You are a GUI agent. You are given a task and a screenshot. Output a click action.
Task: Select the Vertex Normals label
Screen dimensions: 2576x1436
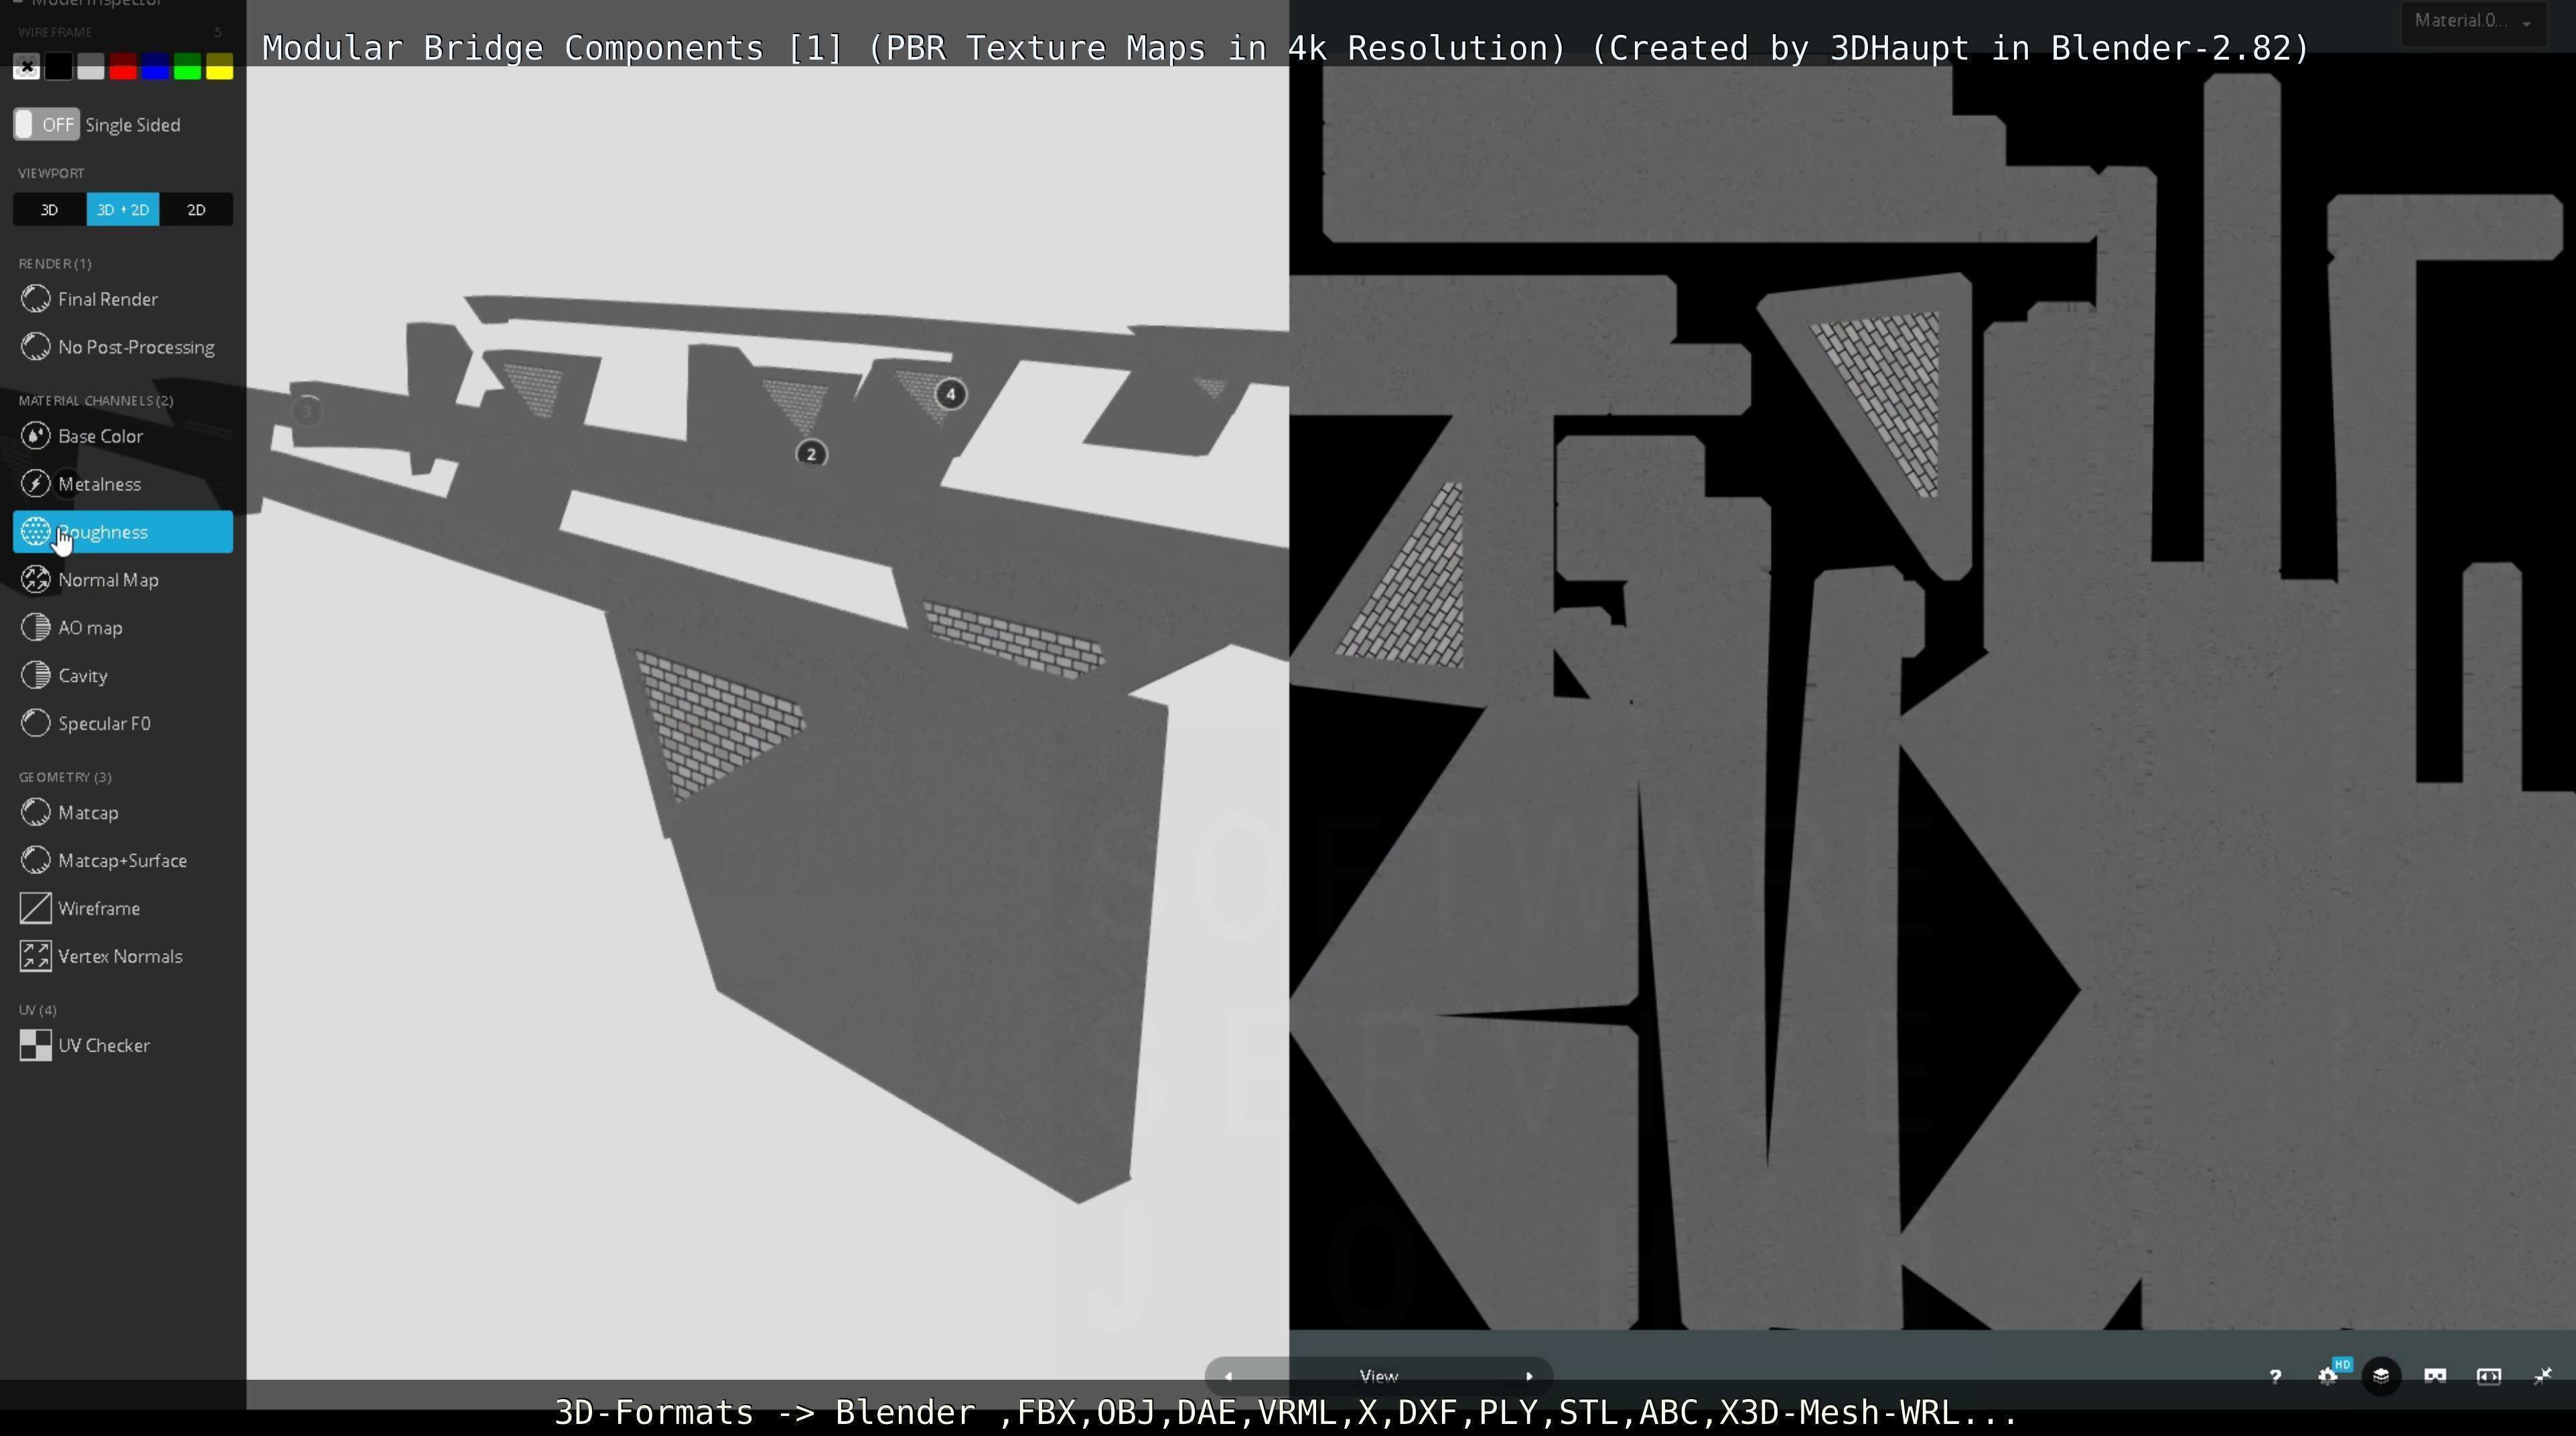click(x=121, y=957)
